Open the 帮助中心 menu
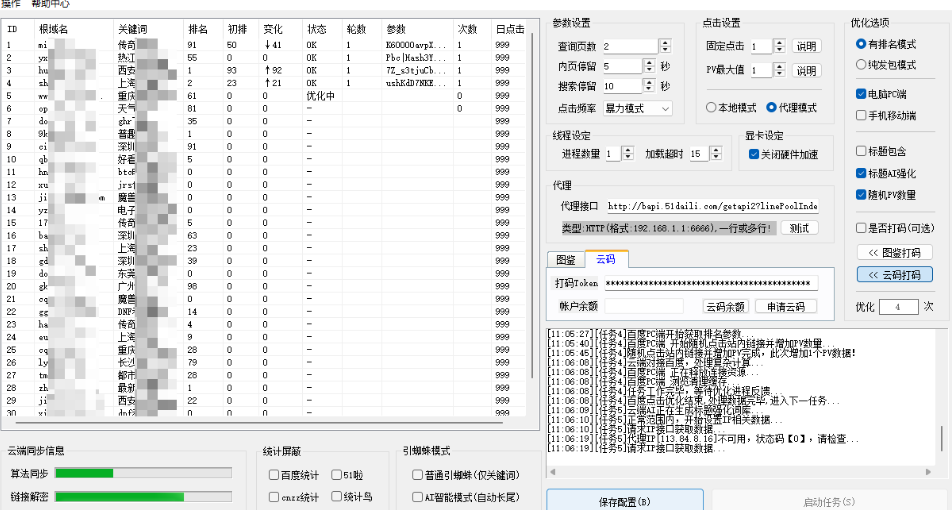Screen dimensions: 952x510 pyautogui.click(x=50, y=4)
